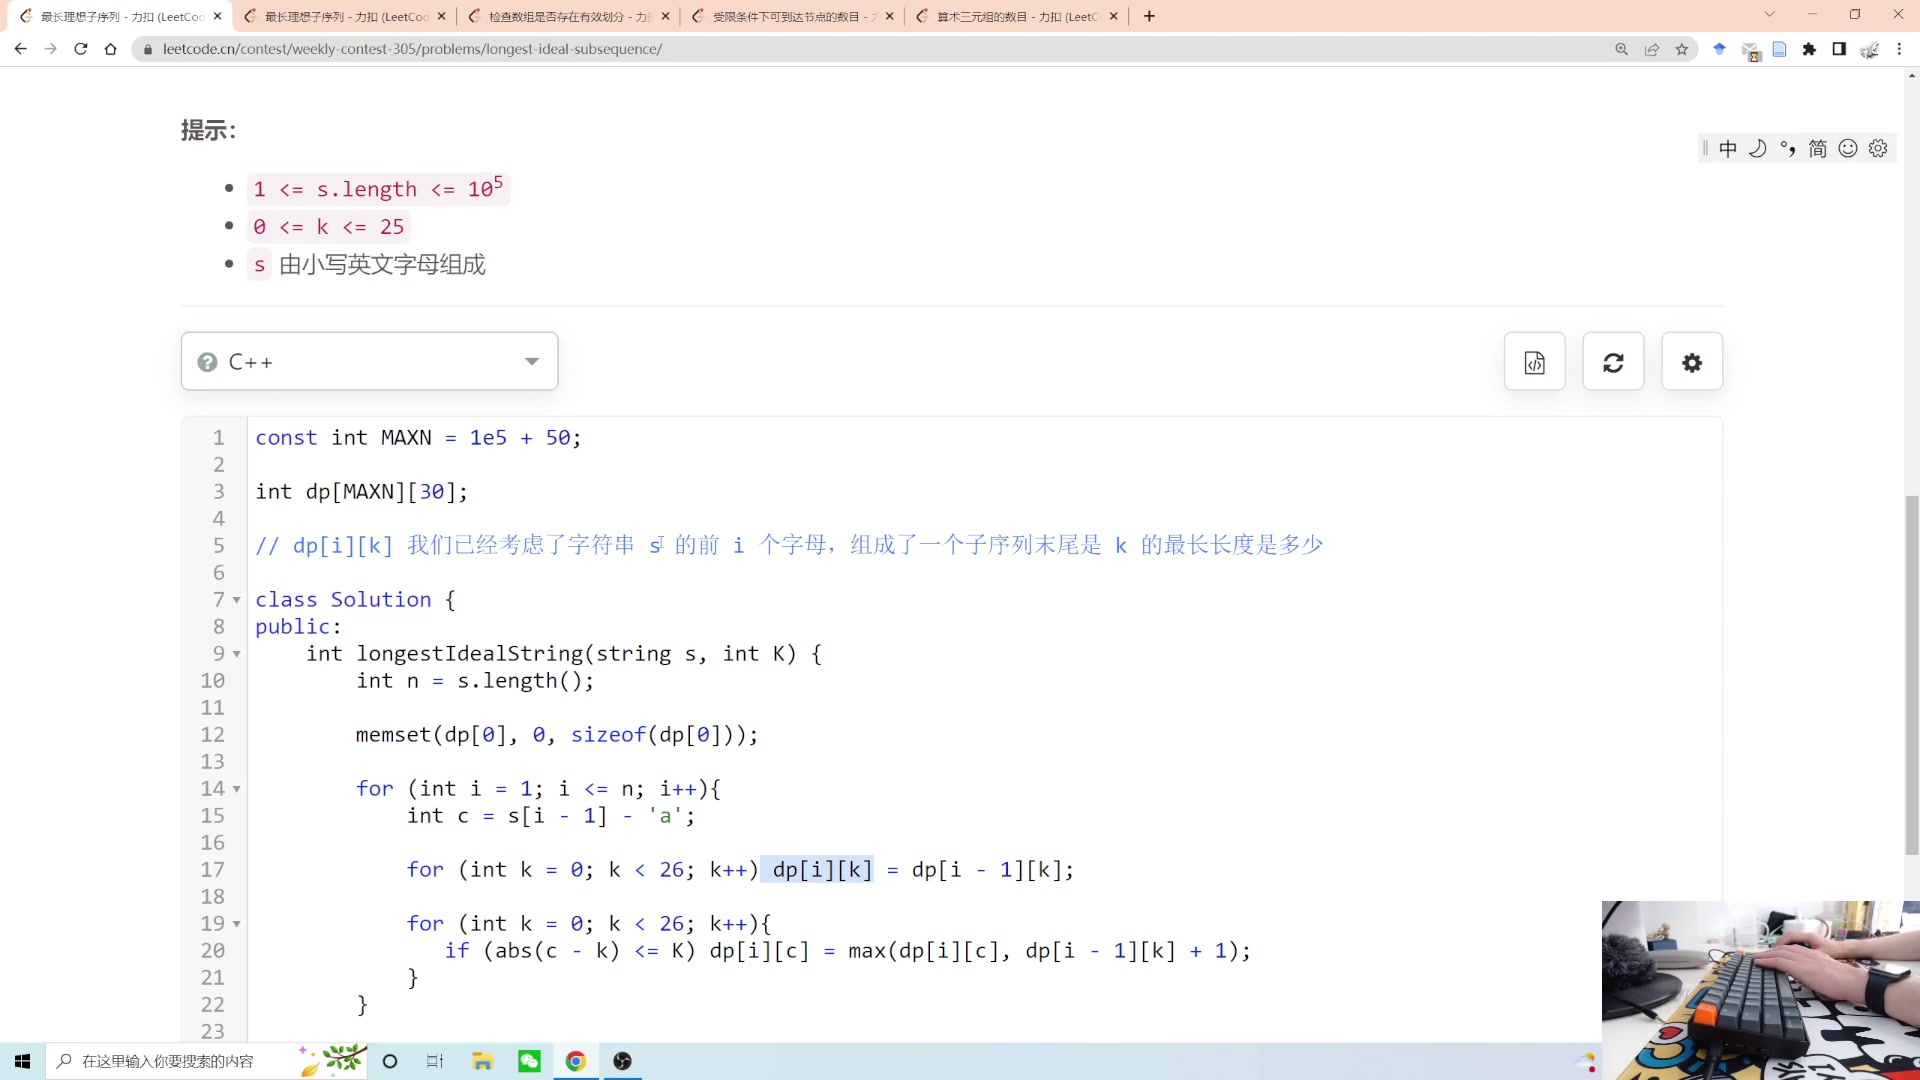The width and height of the screenshot is (1920, 1080).
Task: Click the Windows taskbar search box
Action: [x=168, y=1061]
